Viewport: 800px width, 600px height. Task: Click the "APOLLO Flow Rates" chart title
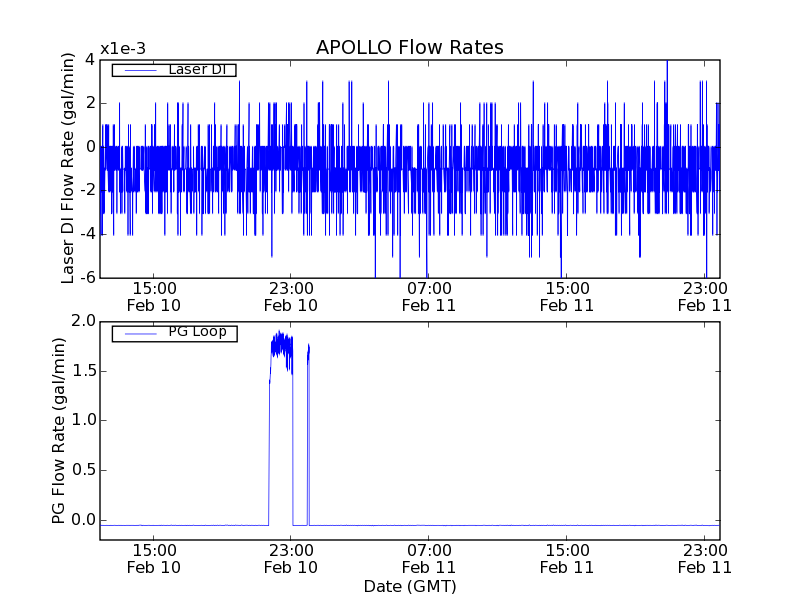point(409,47)
